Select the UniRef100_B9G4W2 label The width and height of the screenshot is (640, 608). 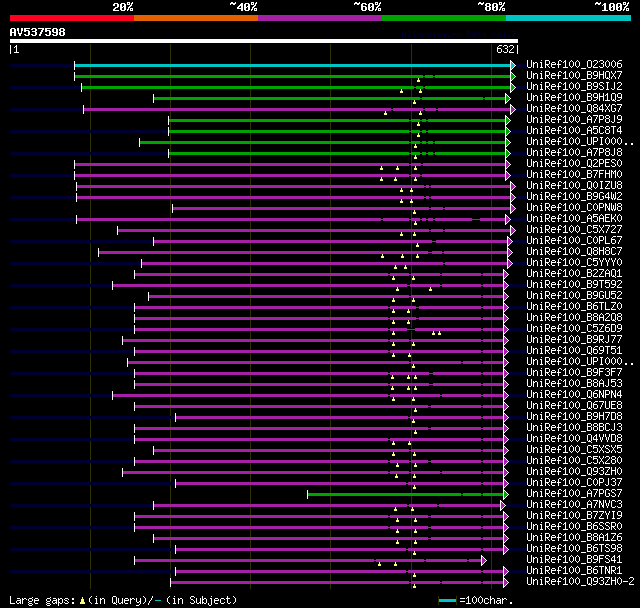click(574, 197)
